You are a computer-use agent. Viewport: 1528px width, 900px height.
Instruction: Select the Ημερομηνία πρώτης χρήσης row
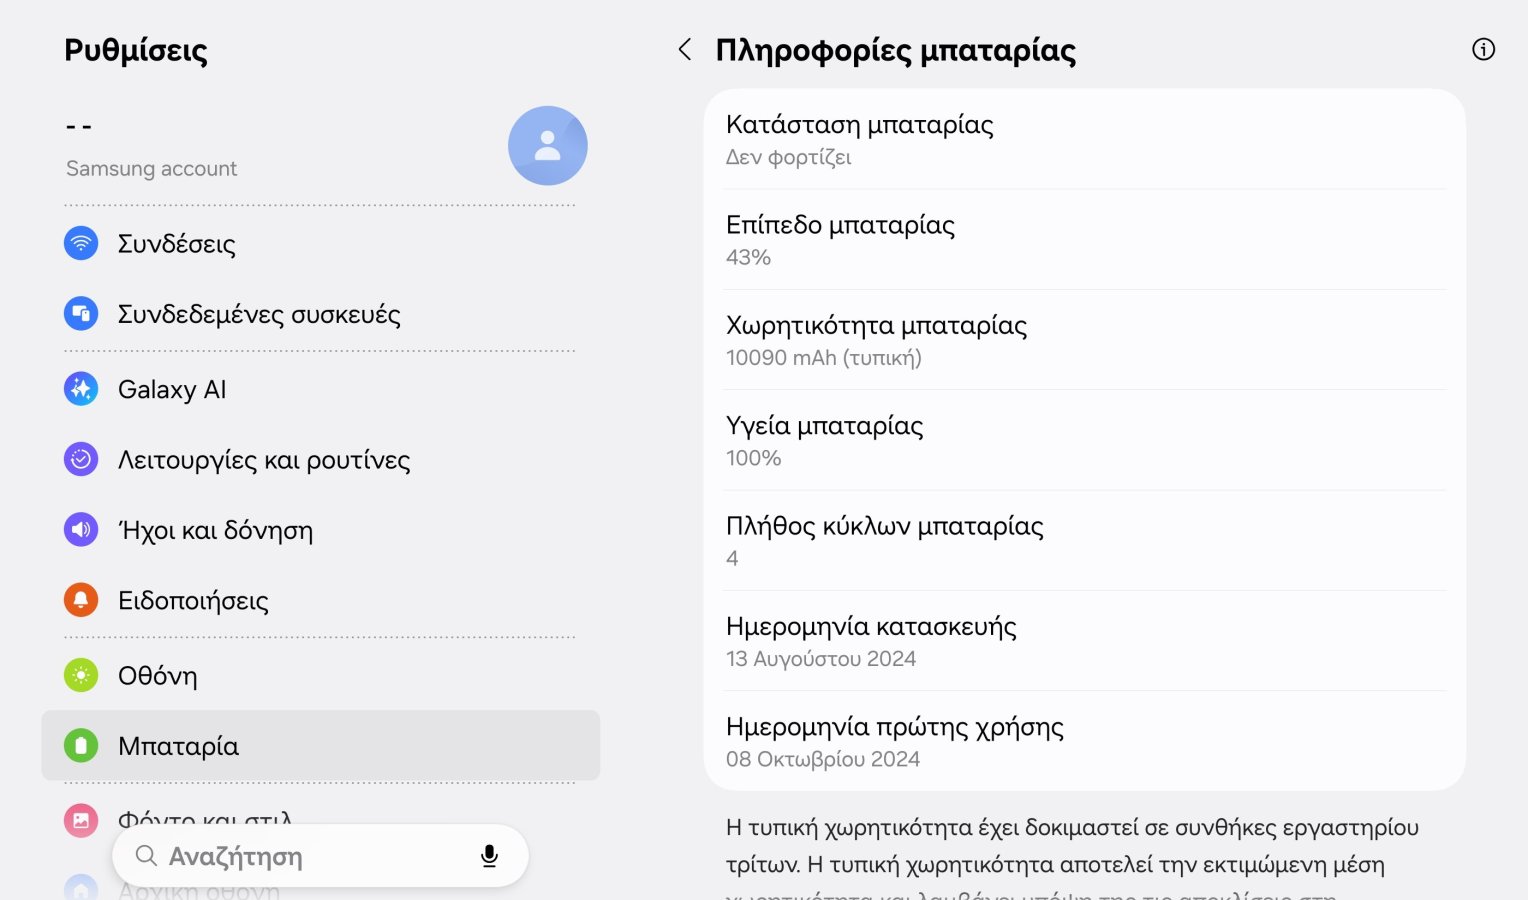point(1085,741)
